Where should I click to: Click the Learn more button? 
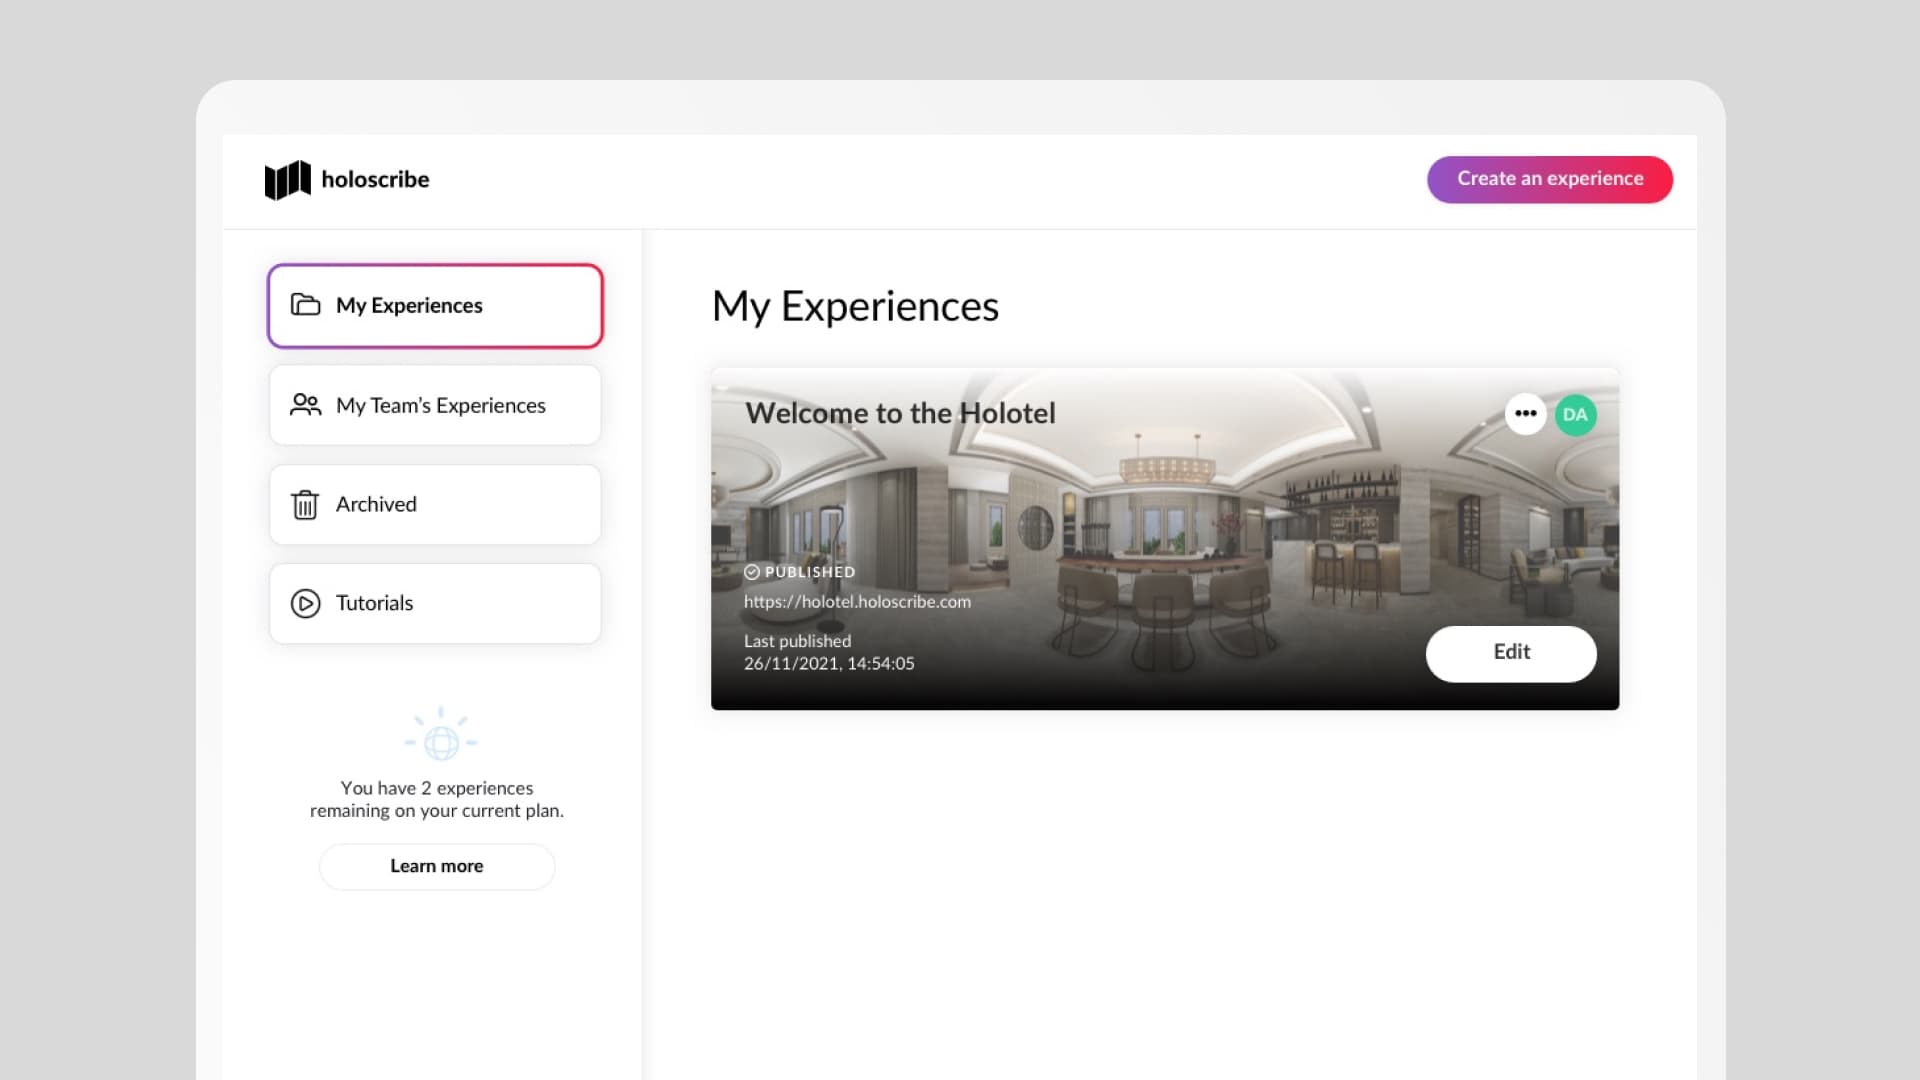[437, 867]
